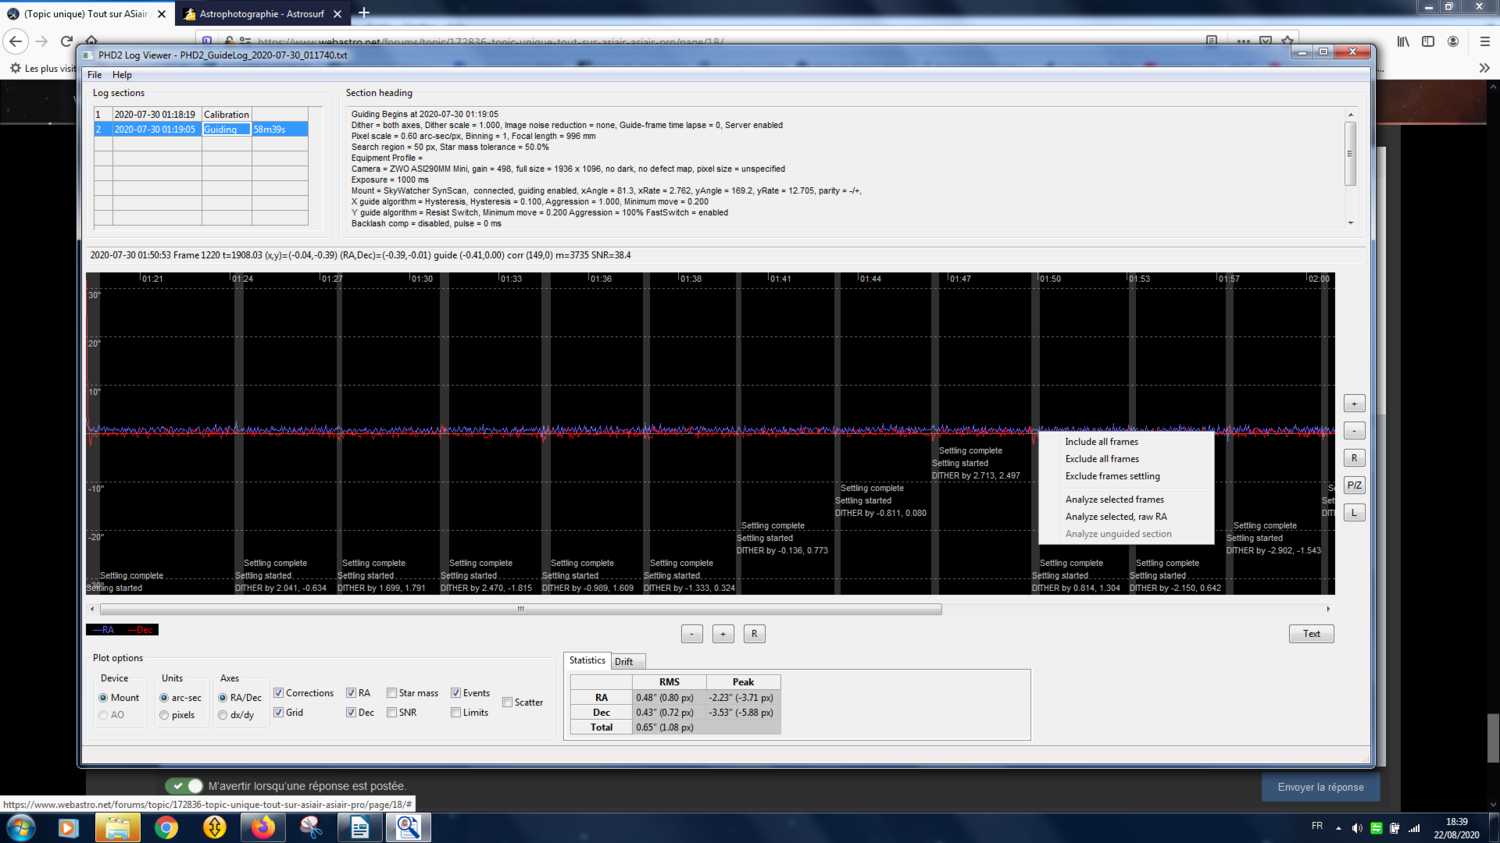Click vertical zoom in plus button
Viewport: 1500px width, 843px height.
[x=1354, y=404]
